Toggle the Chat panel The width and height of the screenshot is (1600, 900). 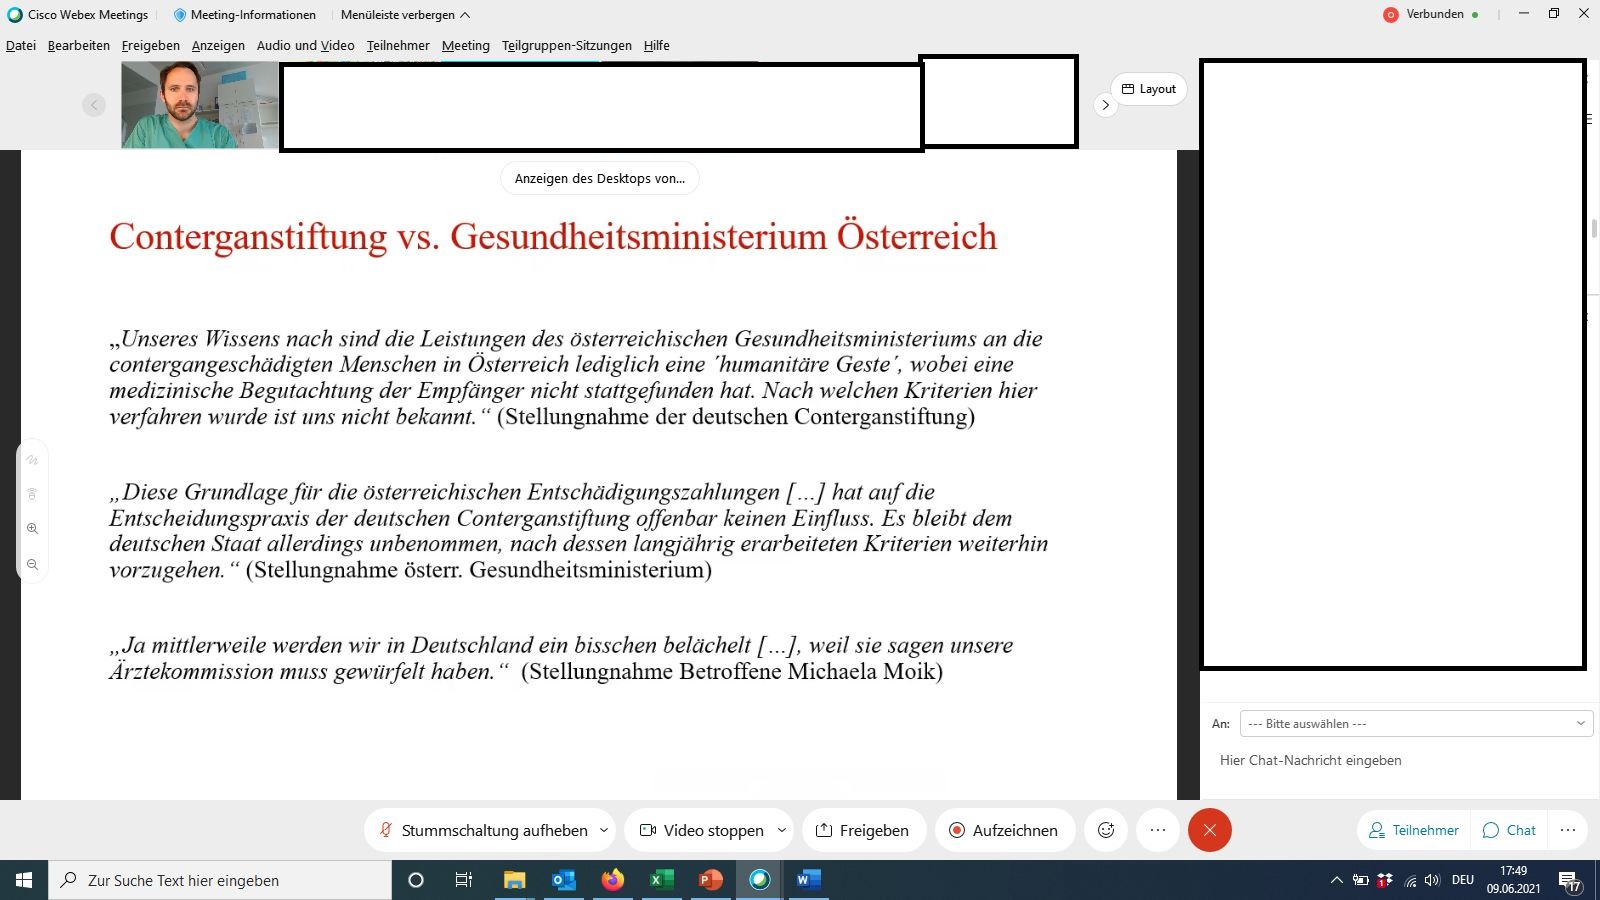point(1509,830)
